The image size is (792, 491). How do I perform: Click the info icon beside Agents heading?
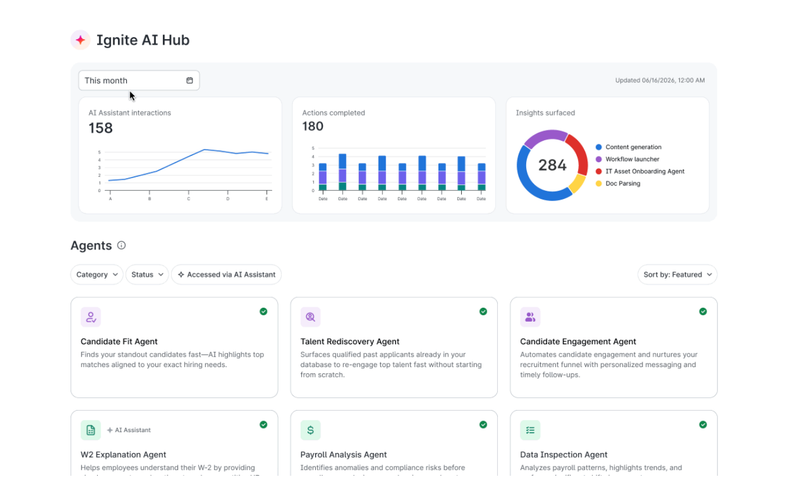coord(121,245)
